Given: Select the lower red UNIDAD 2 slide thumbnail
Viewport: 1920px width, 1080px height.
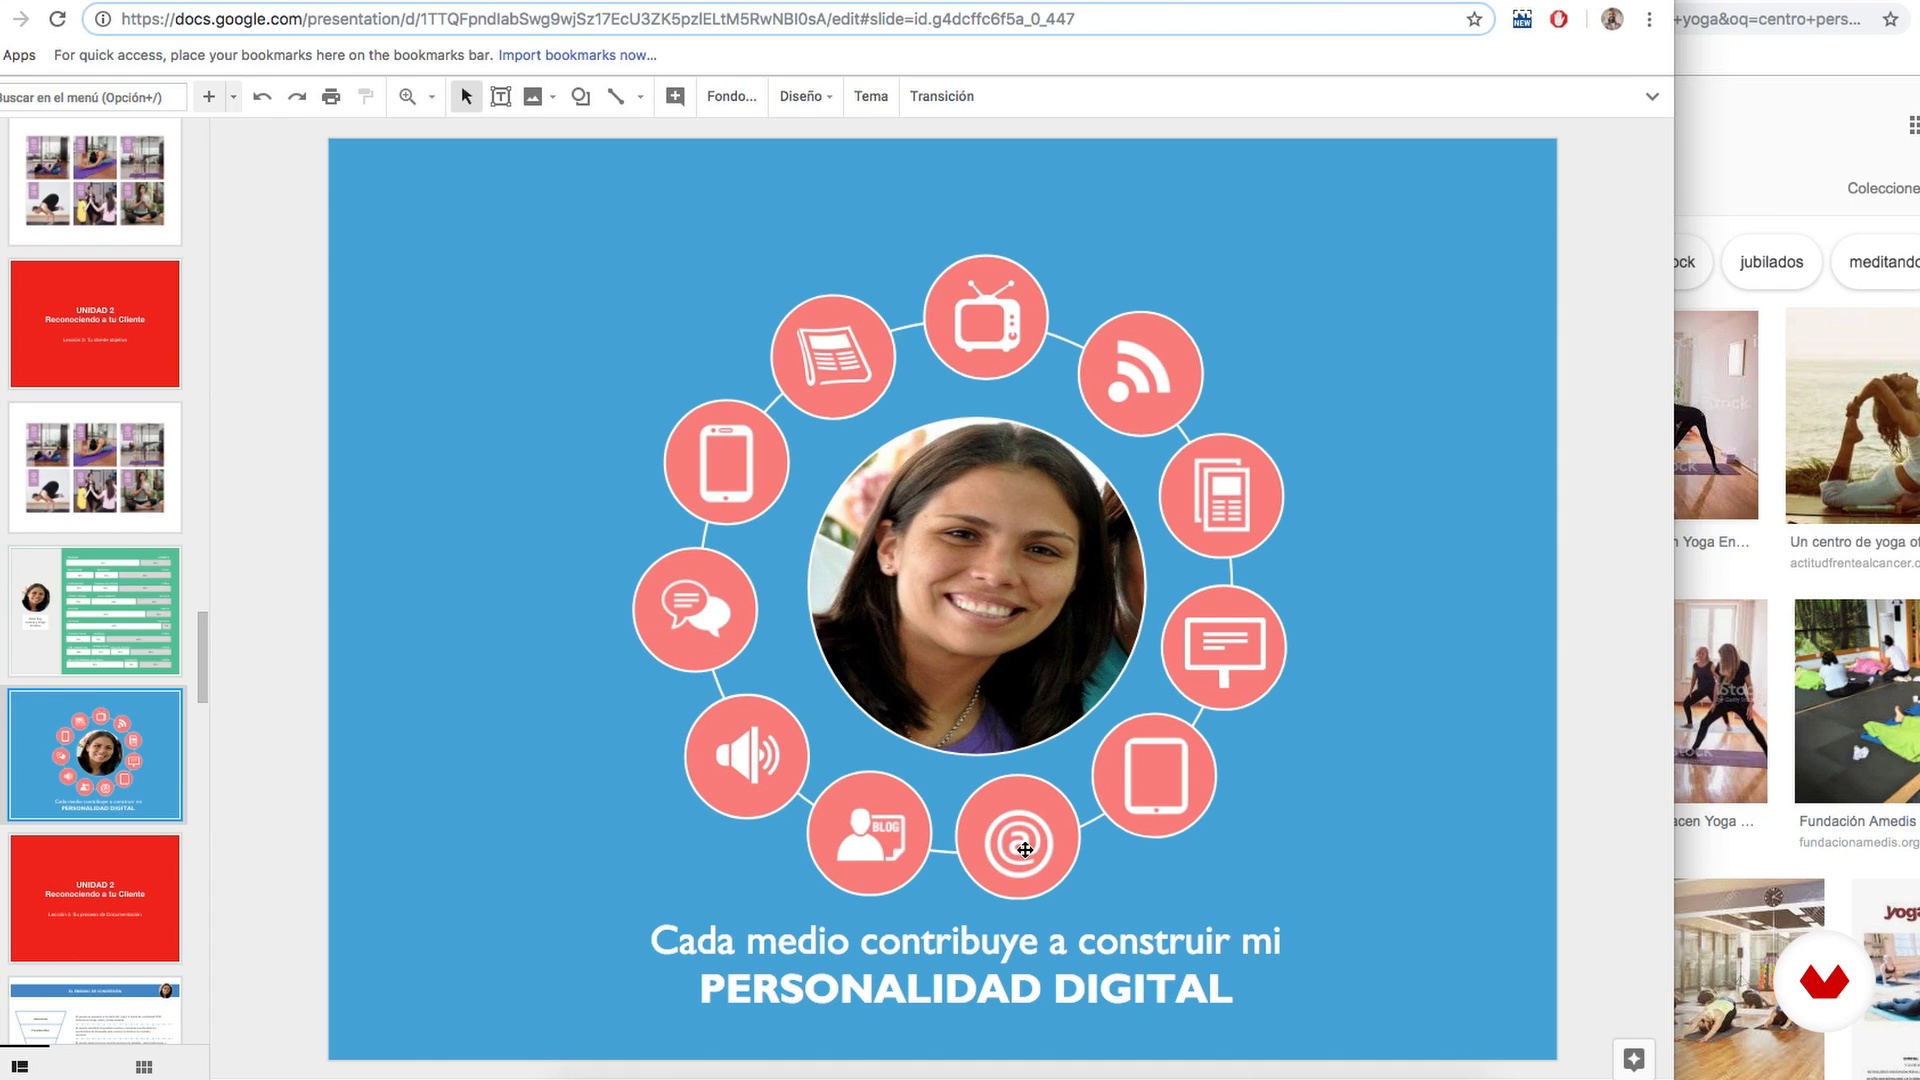Looking at the screenshot, I should click(95, 898).
